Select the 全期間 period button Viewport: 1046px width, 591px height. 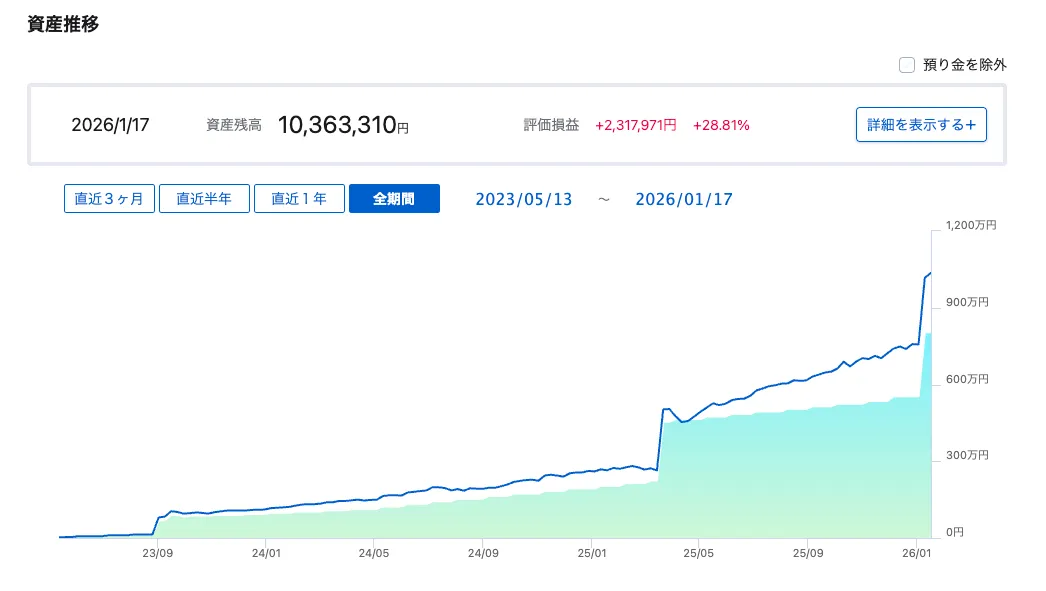394,199
